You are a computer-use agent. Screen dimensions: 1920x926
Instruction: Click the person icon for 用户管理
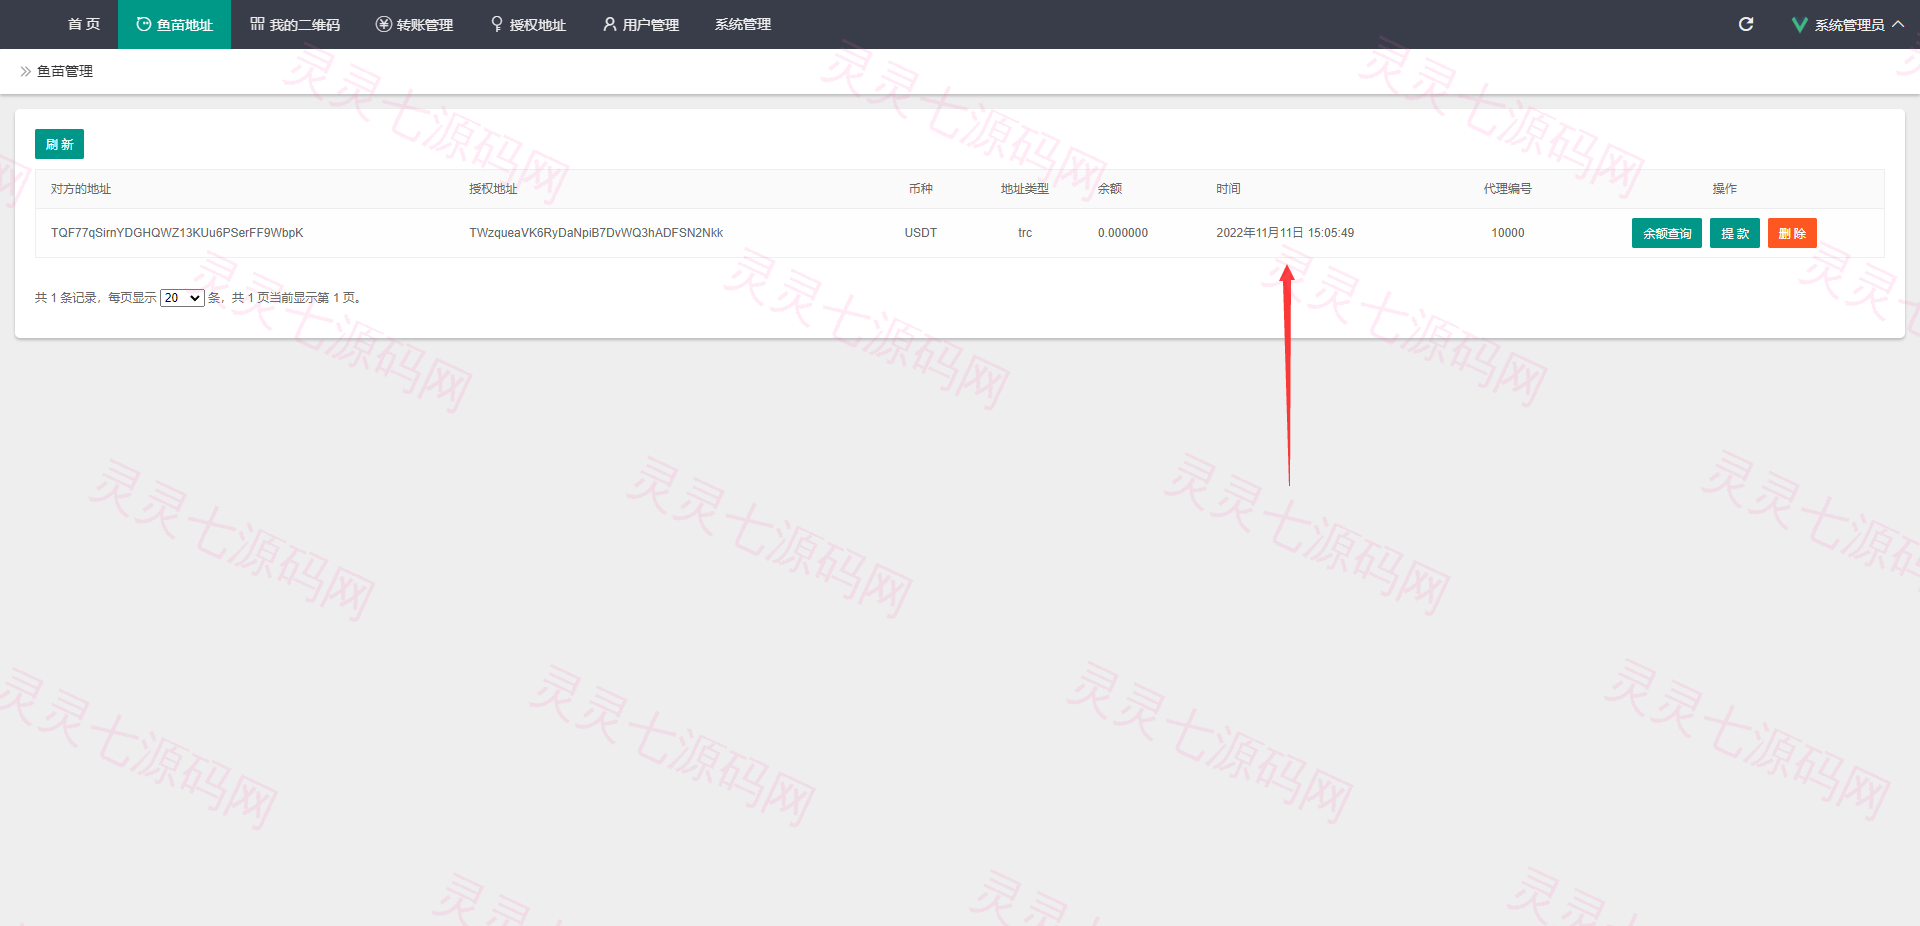pos(609,24)
